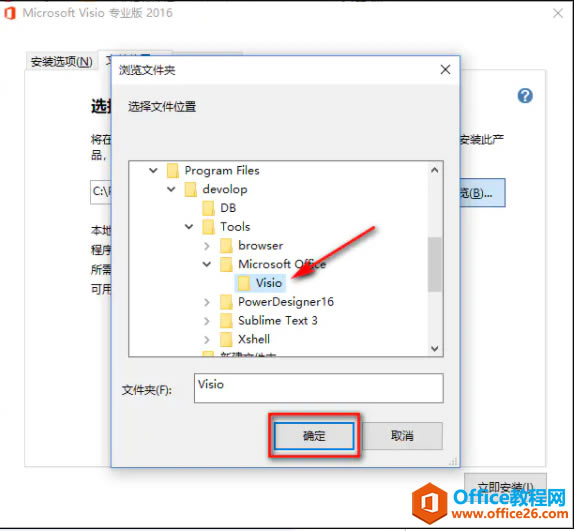
Task: Click the folder tree scroll down arrow
Action: click(x=435, y=348)
